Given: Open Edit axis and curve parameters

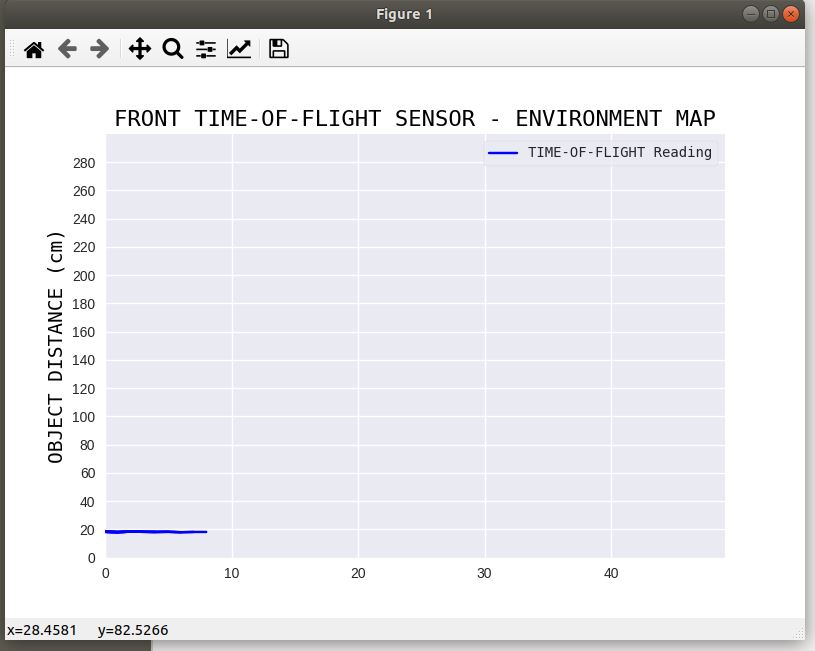Looking at the screenshot, I should click(239, 49).
